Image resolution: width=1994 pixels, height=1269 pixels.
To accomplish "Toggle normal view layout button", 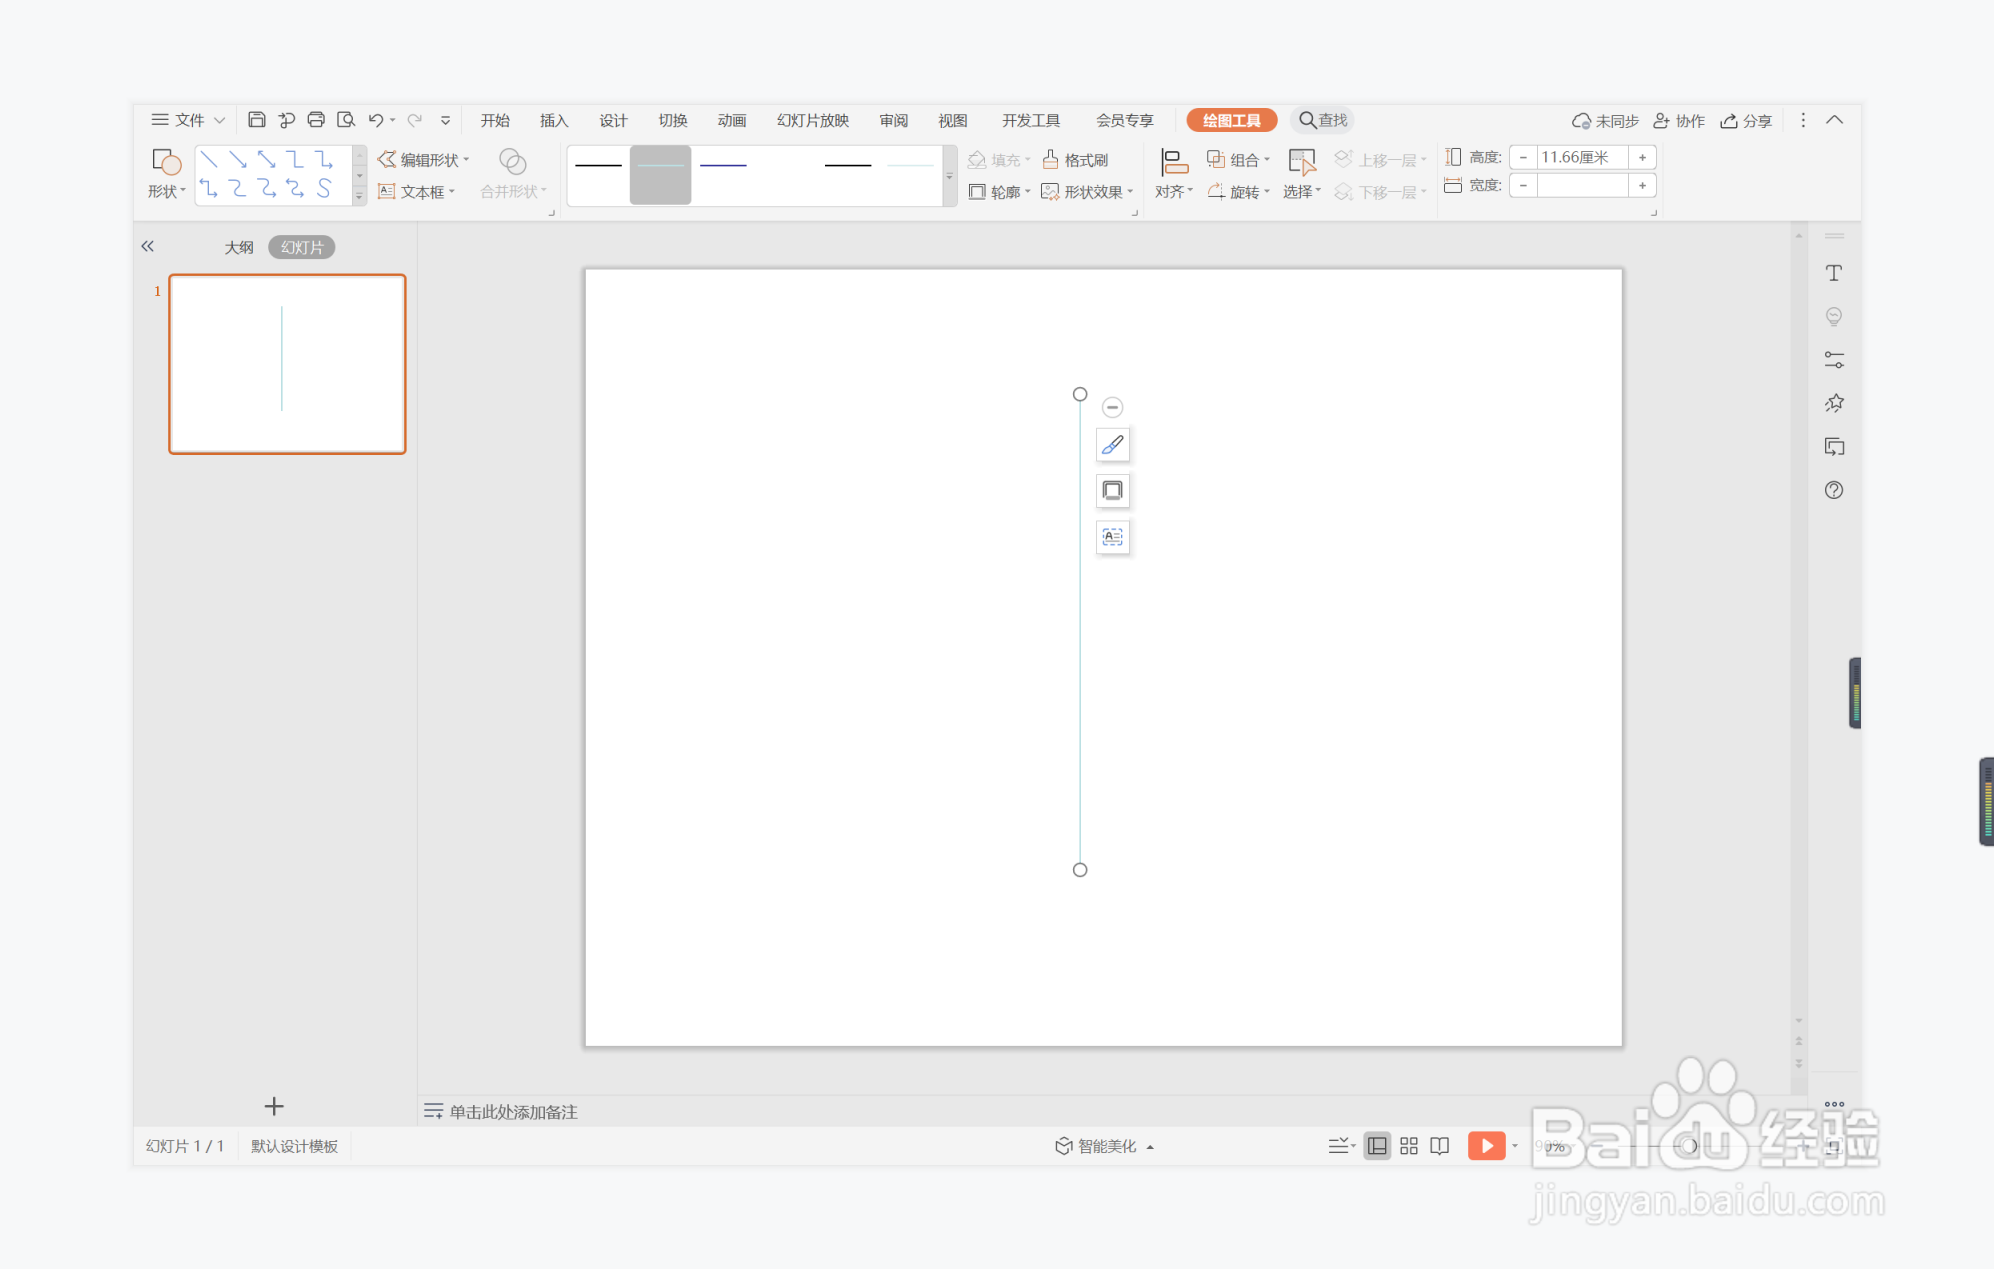I will [x=1377, y=1146].
